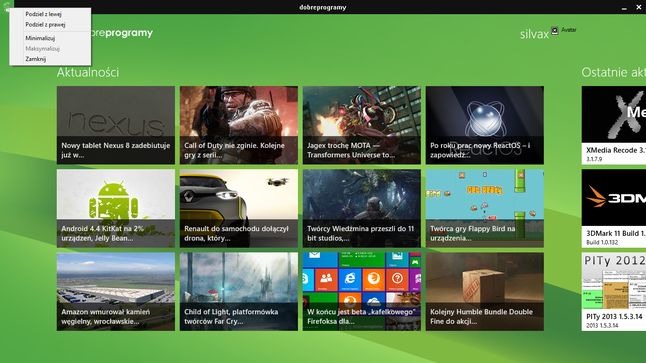The height and width of the screenshot is (363, 646).
Task: Click the 'Ostatnie akt...' section heading
Action: pos(613,73)
